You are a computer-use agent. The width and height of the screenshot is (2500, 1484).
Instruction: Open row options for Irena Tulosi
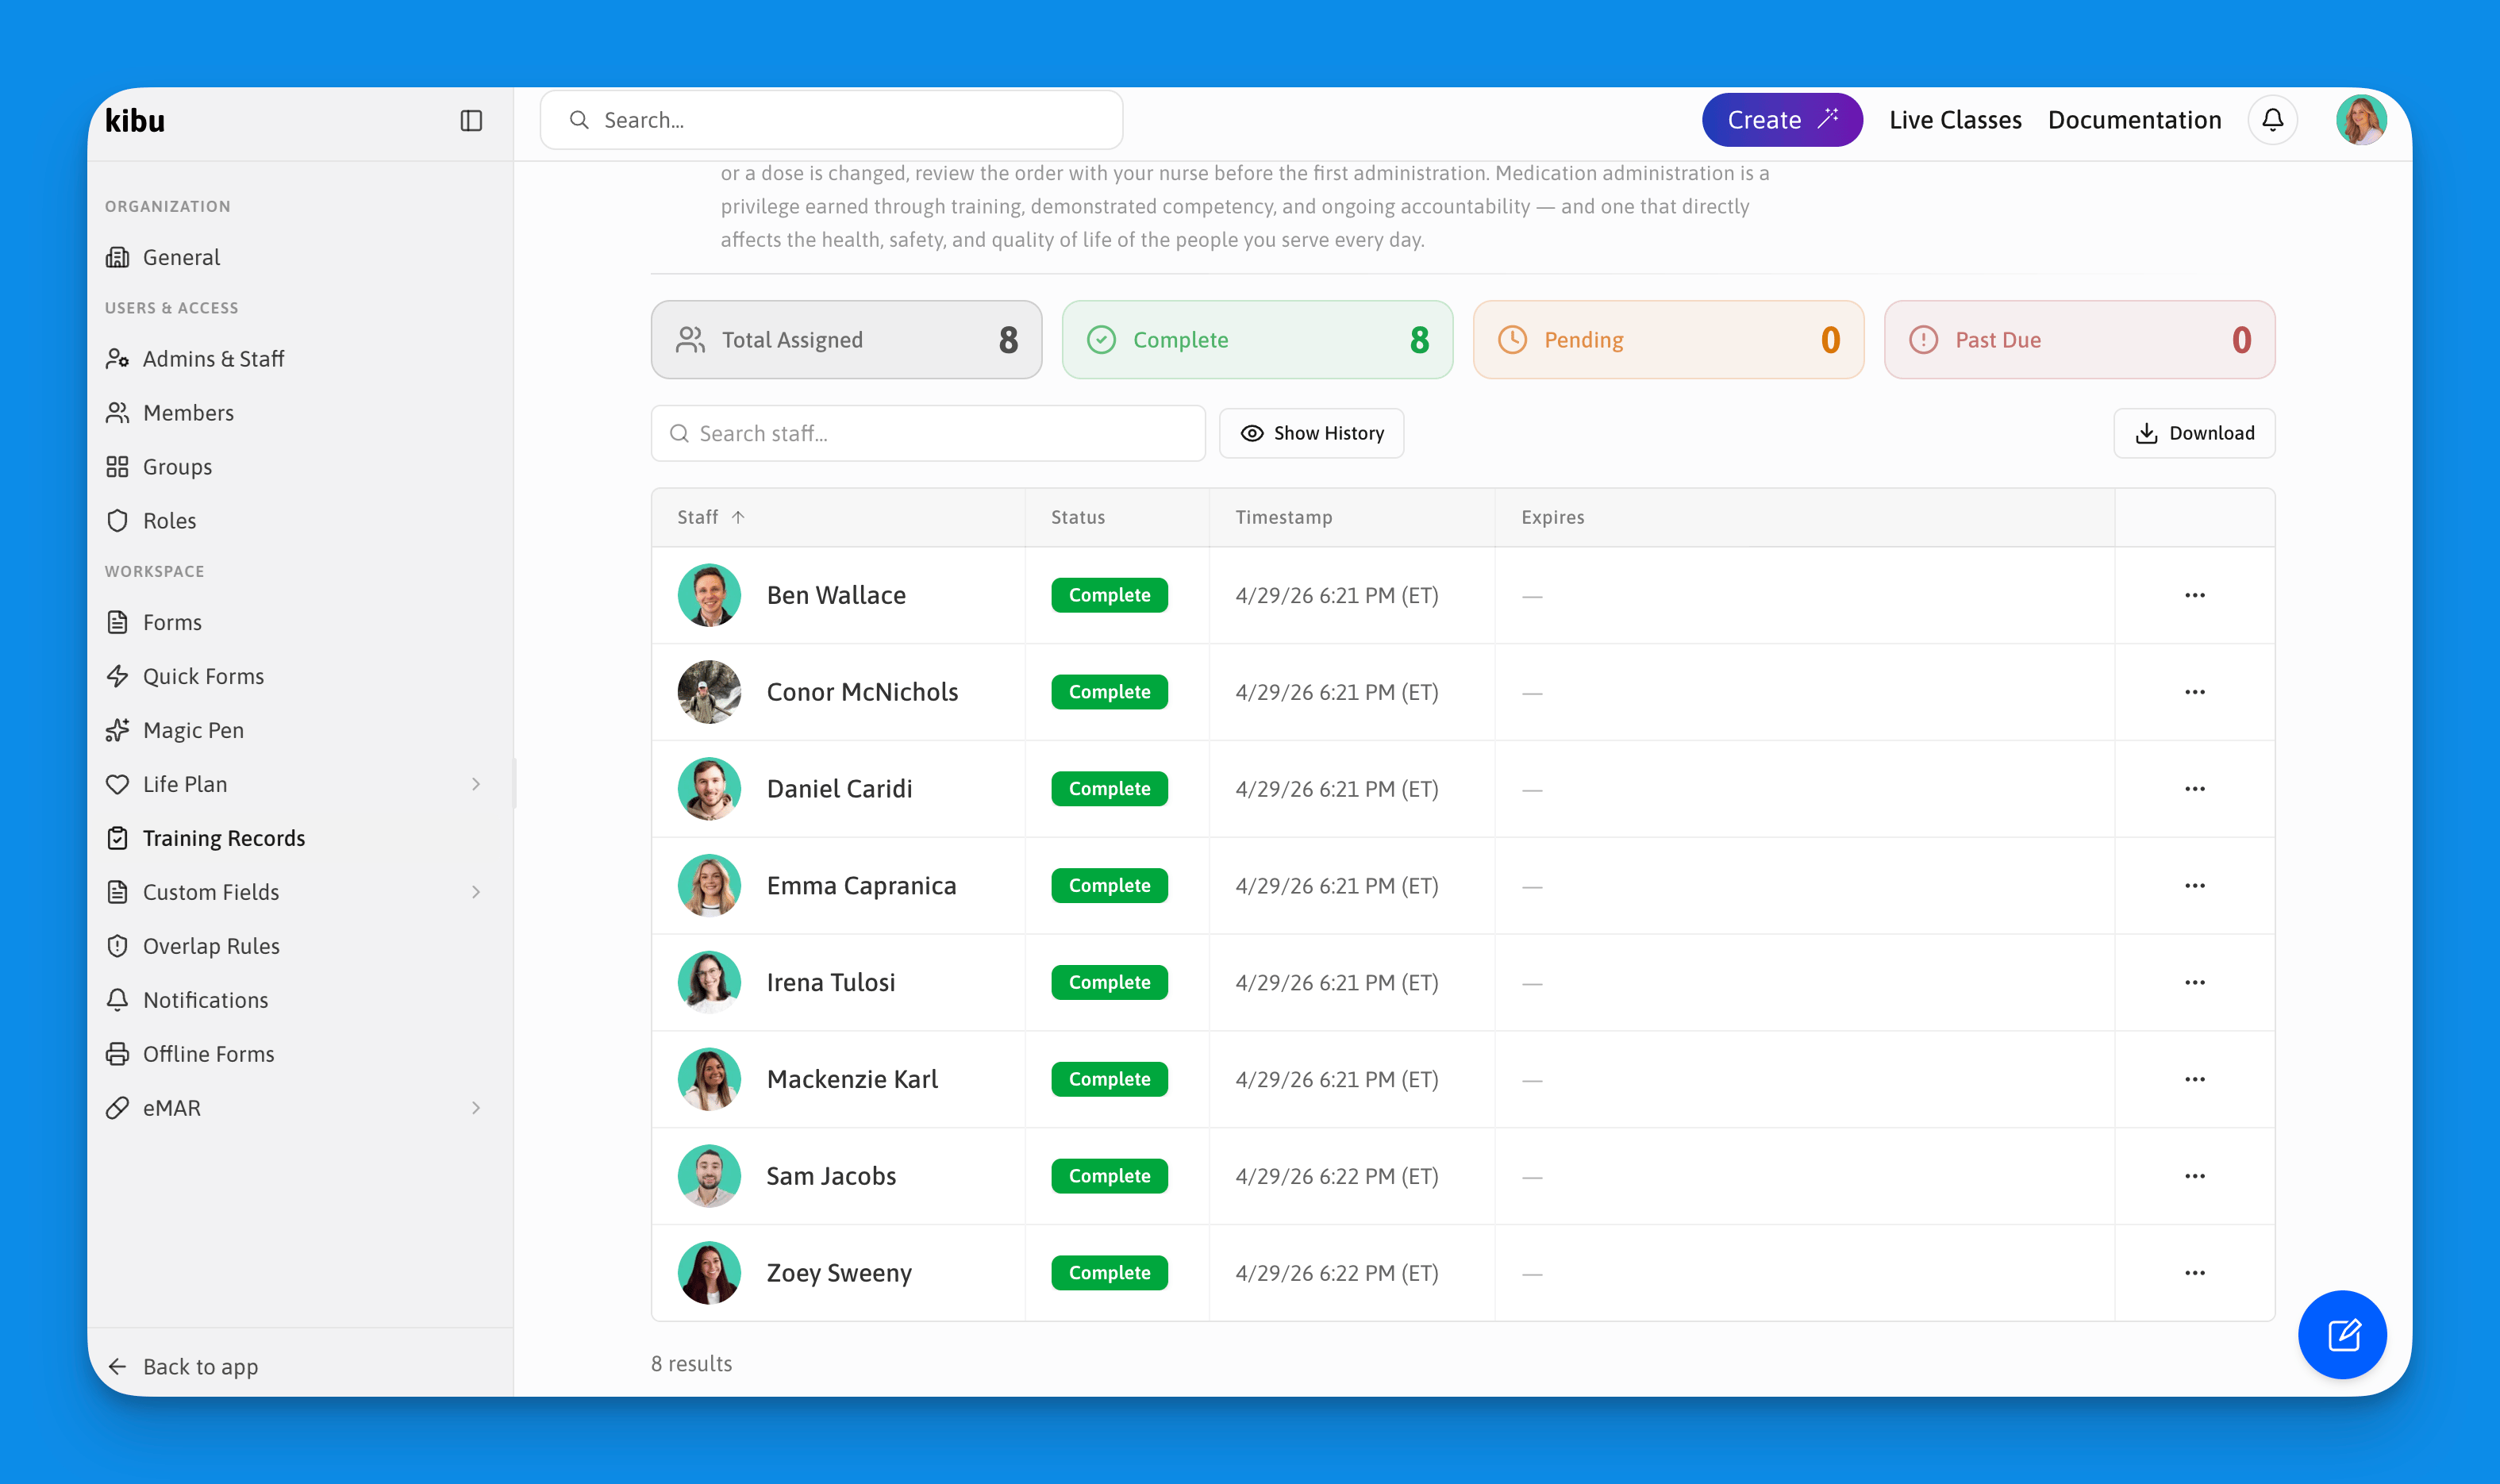click(x=2194, y=983)
